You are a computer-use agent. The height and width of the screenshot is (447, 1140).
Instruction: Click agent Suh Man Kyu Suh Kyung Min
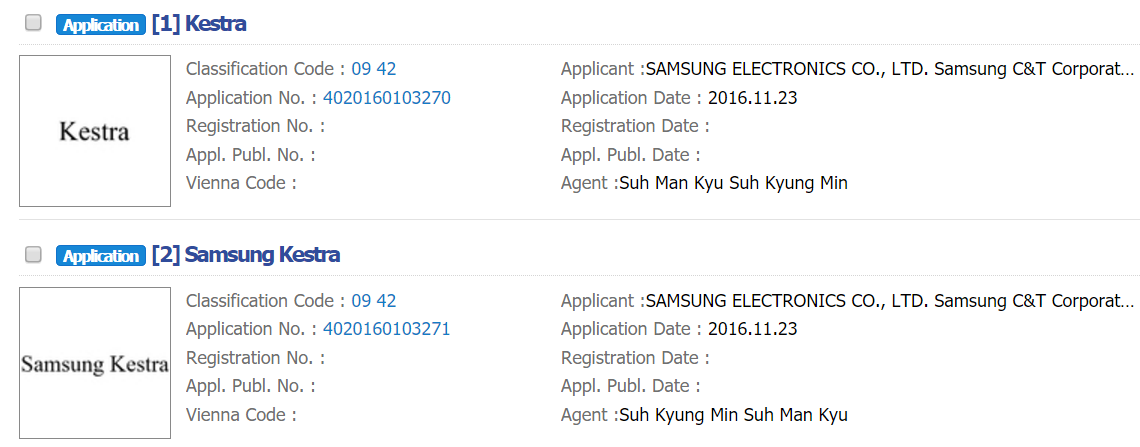(x=733, y=183)
